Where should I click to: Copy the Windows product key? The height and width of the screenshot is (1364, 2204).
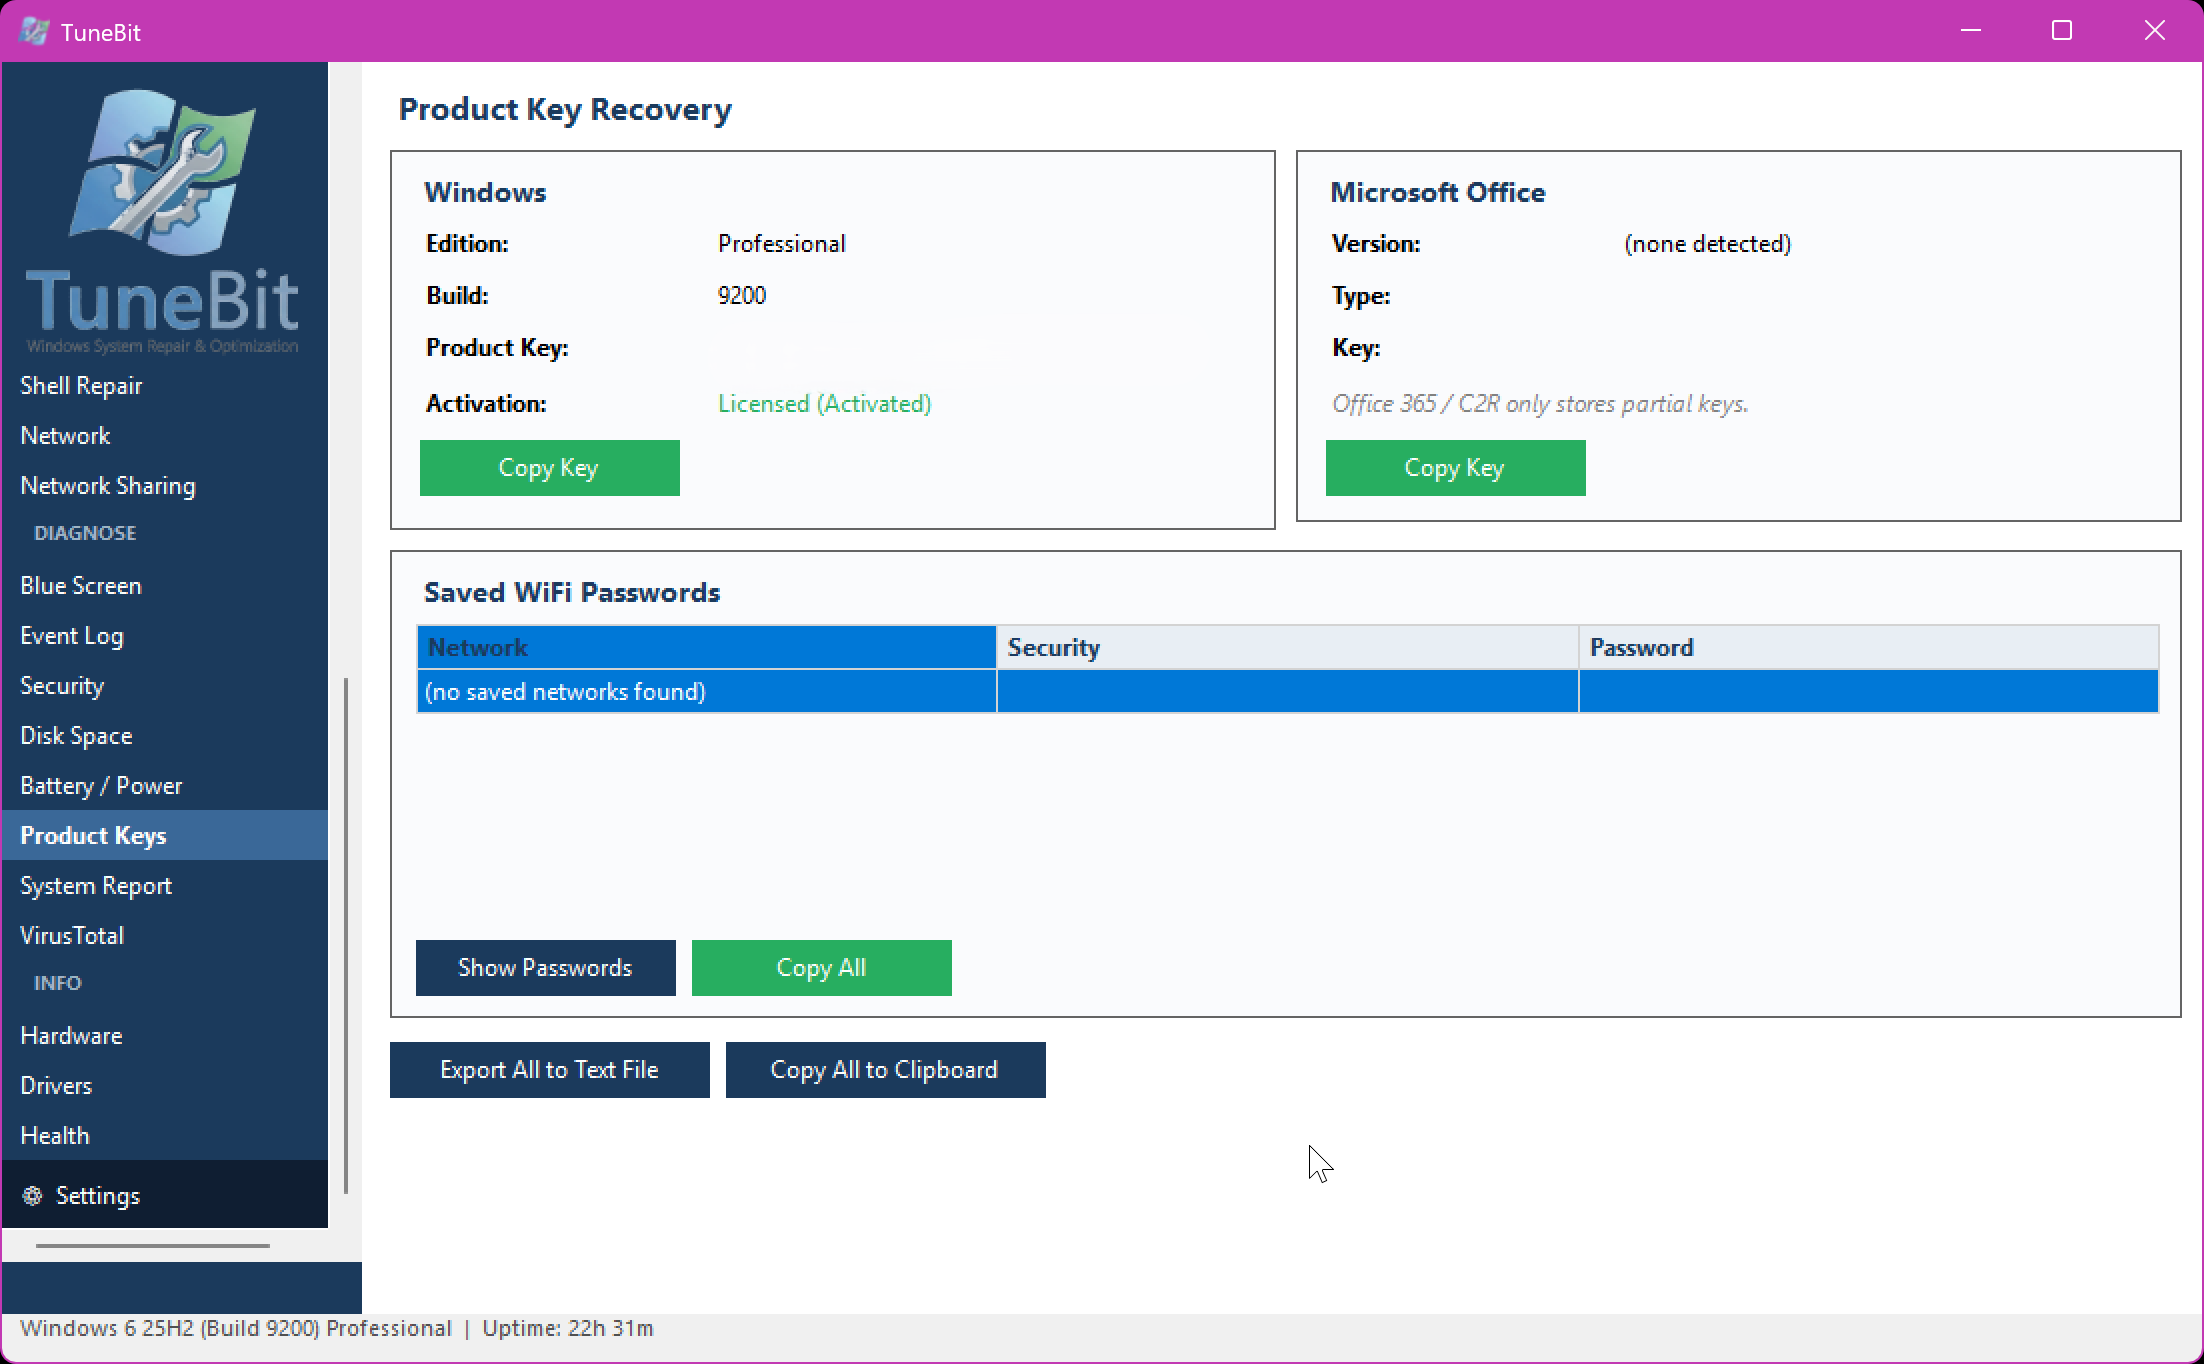click(550, 468)
